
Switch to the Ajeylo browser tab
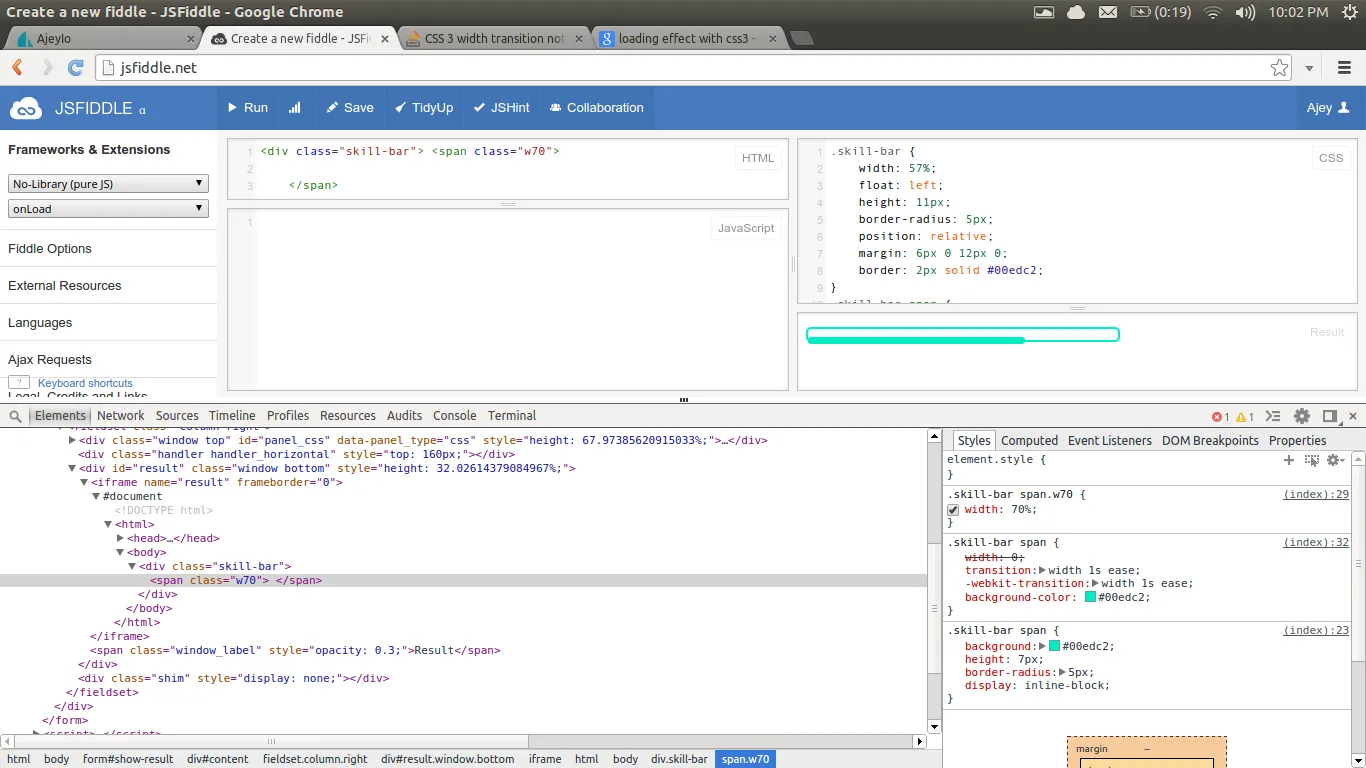[103, 39]
